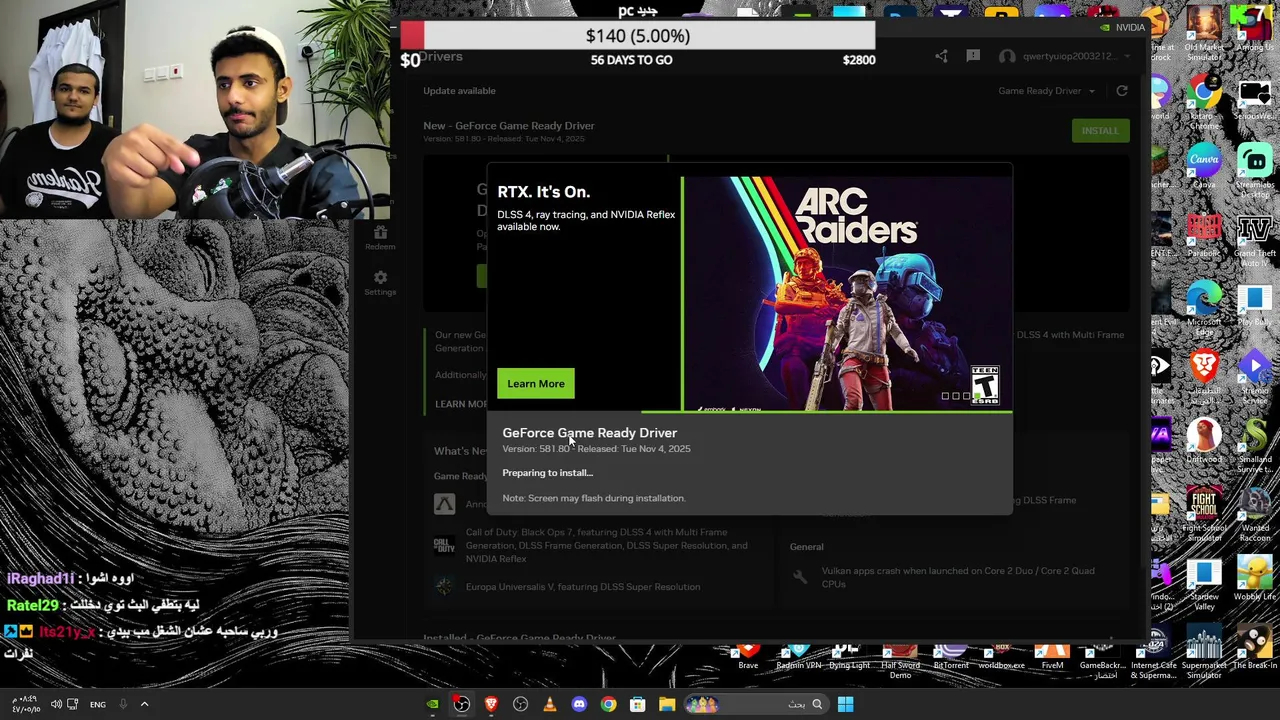1280x720 pixels.
Task: Open OBS Studio with red badge on taskbar
Action: (461, 704)
